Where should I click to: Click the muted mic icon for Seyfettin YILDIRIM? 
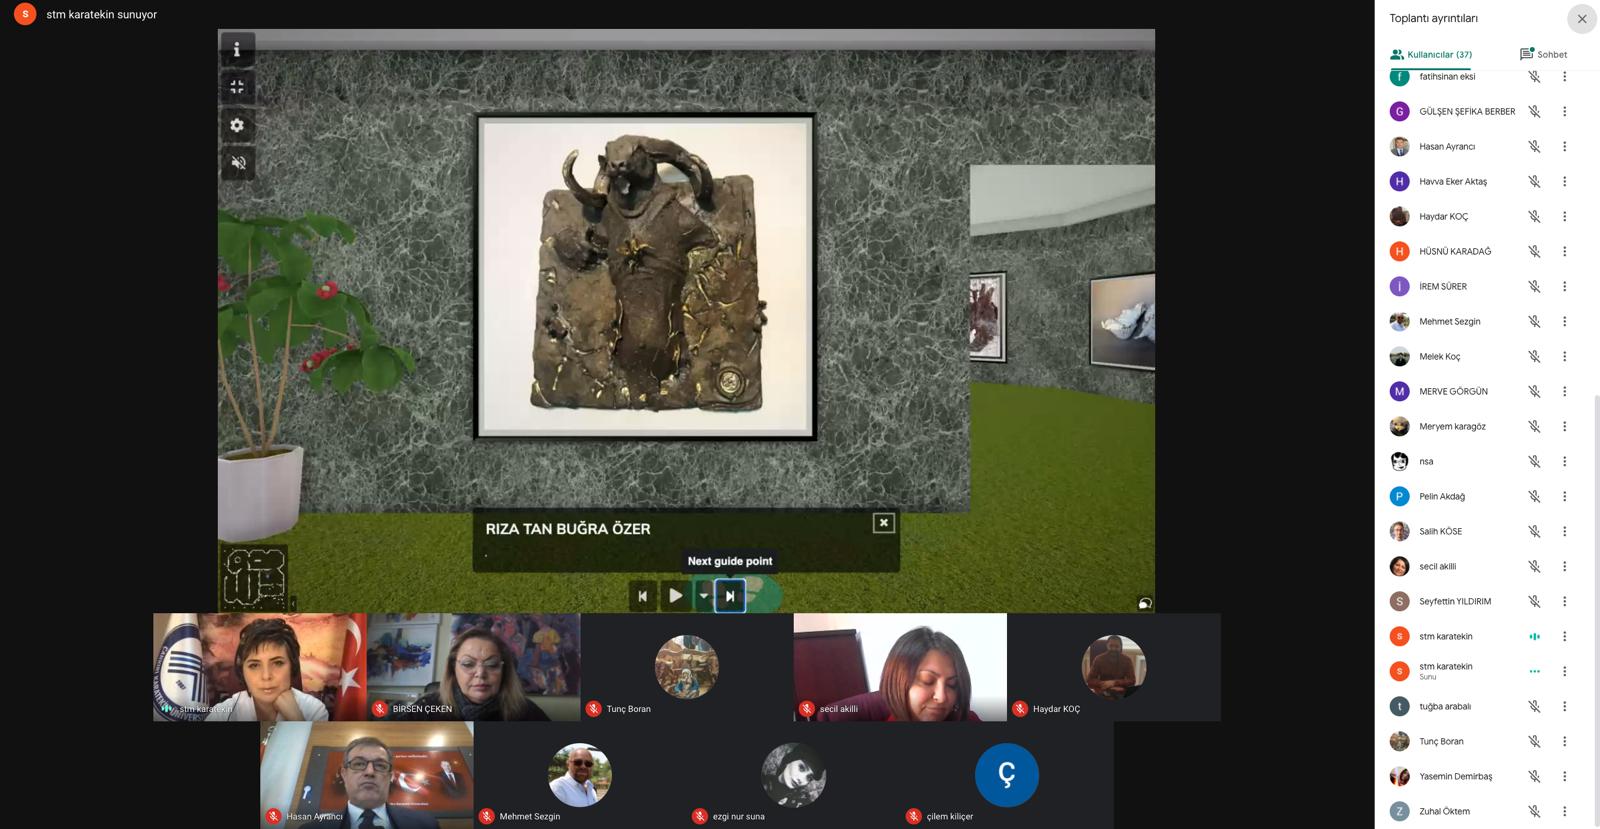click(1534, 602)
